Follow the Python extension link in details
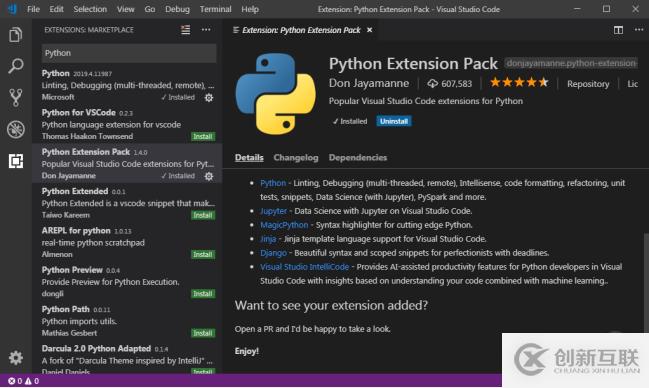This screenshot has width=649, height=388. click(x=273, y=183)
